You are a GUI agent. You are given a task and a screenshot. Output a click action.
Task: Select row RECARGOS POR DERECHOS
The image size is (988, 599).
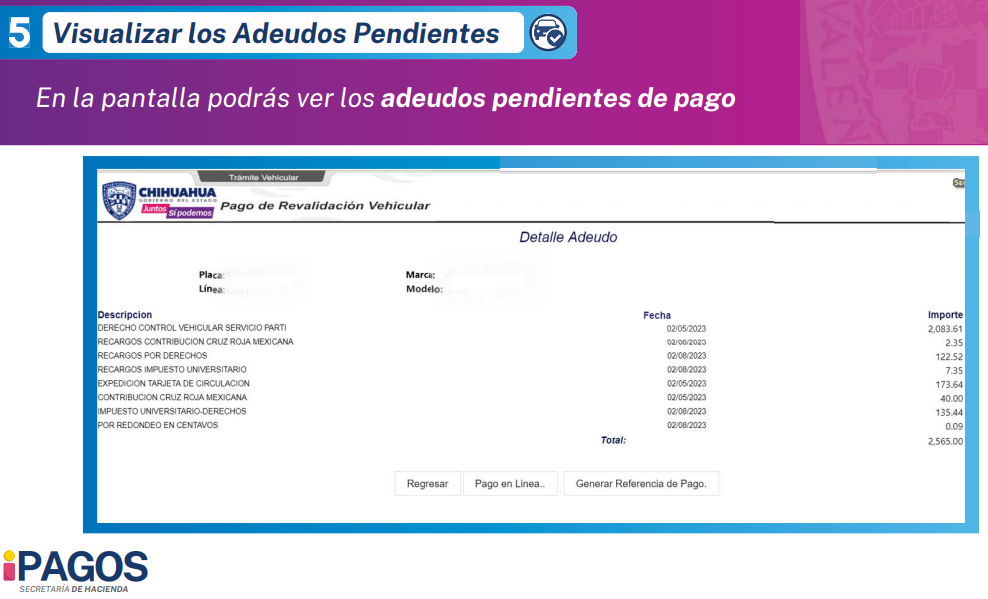pos(530,356)
